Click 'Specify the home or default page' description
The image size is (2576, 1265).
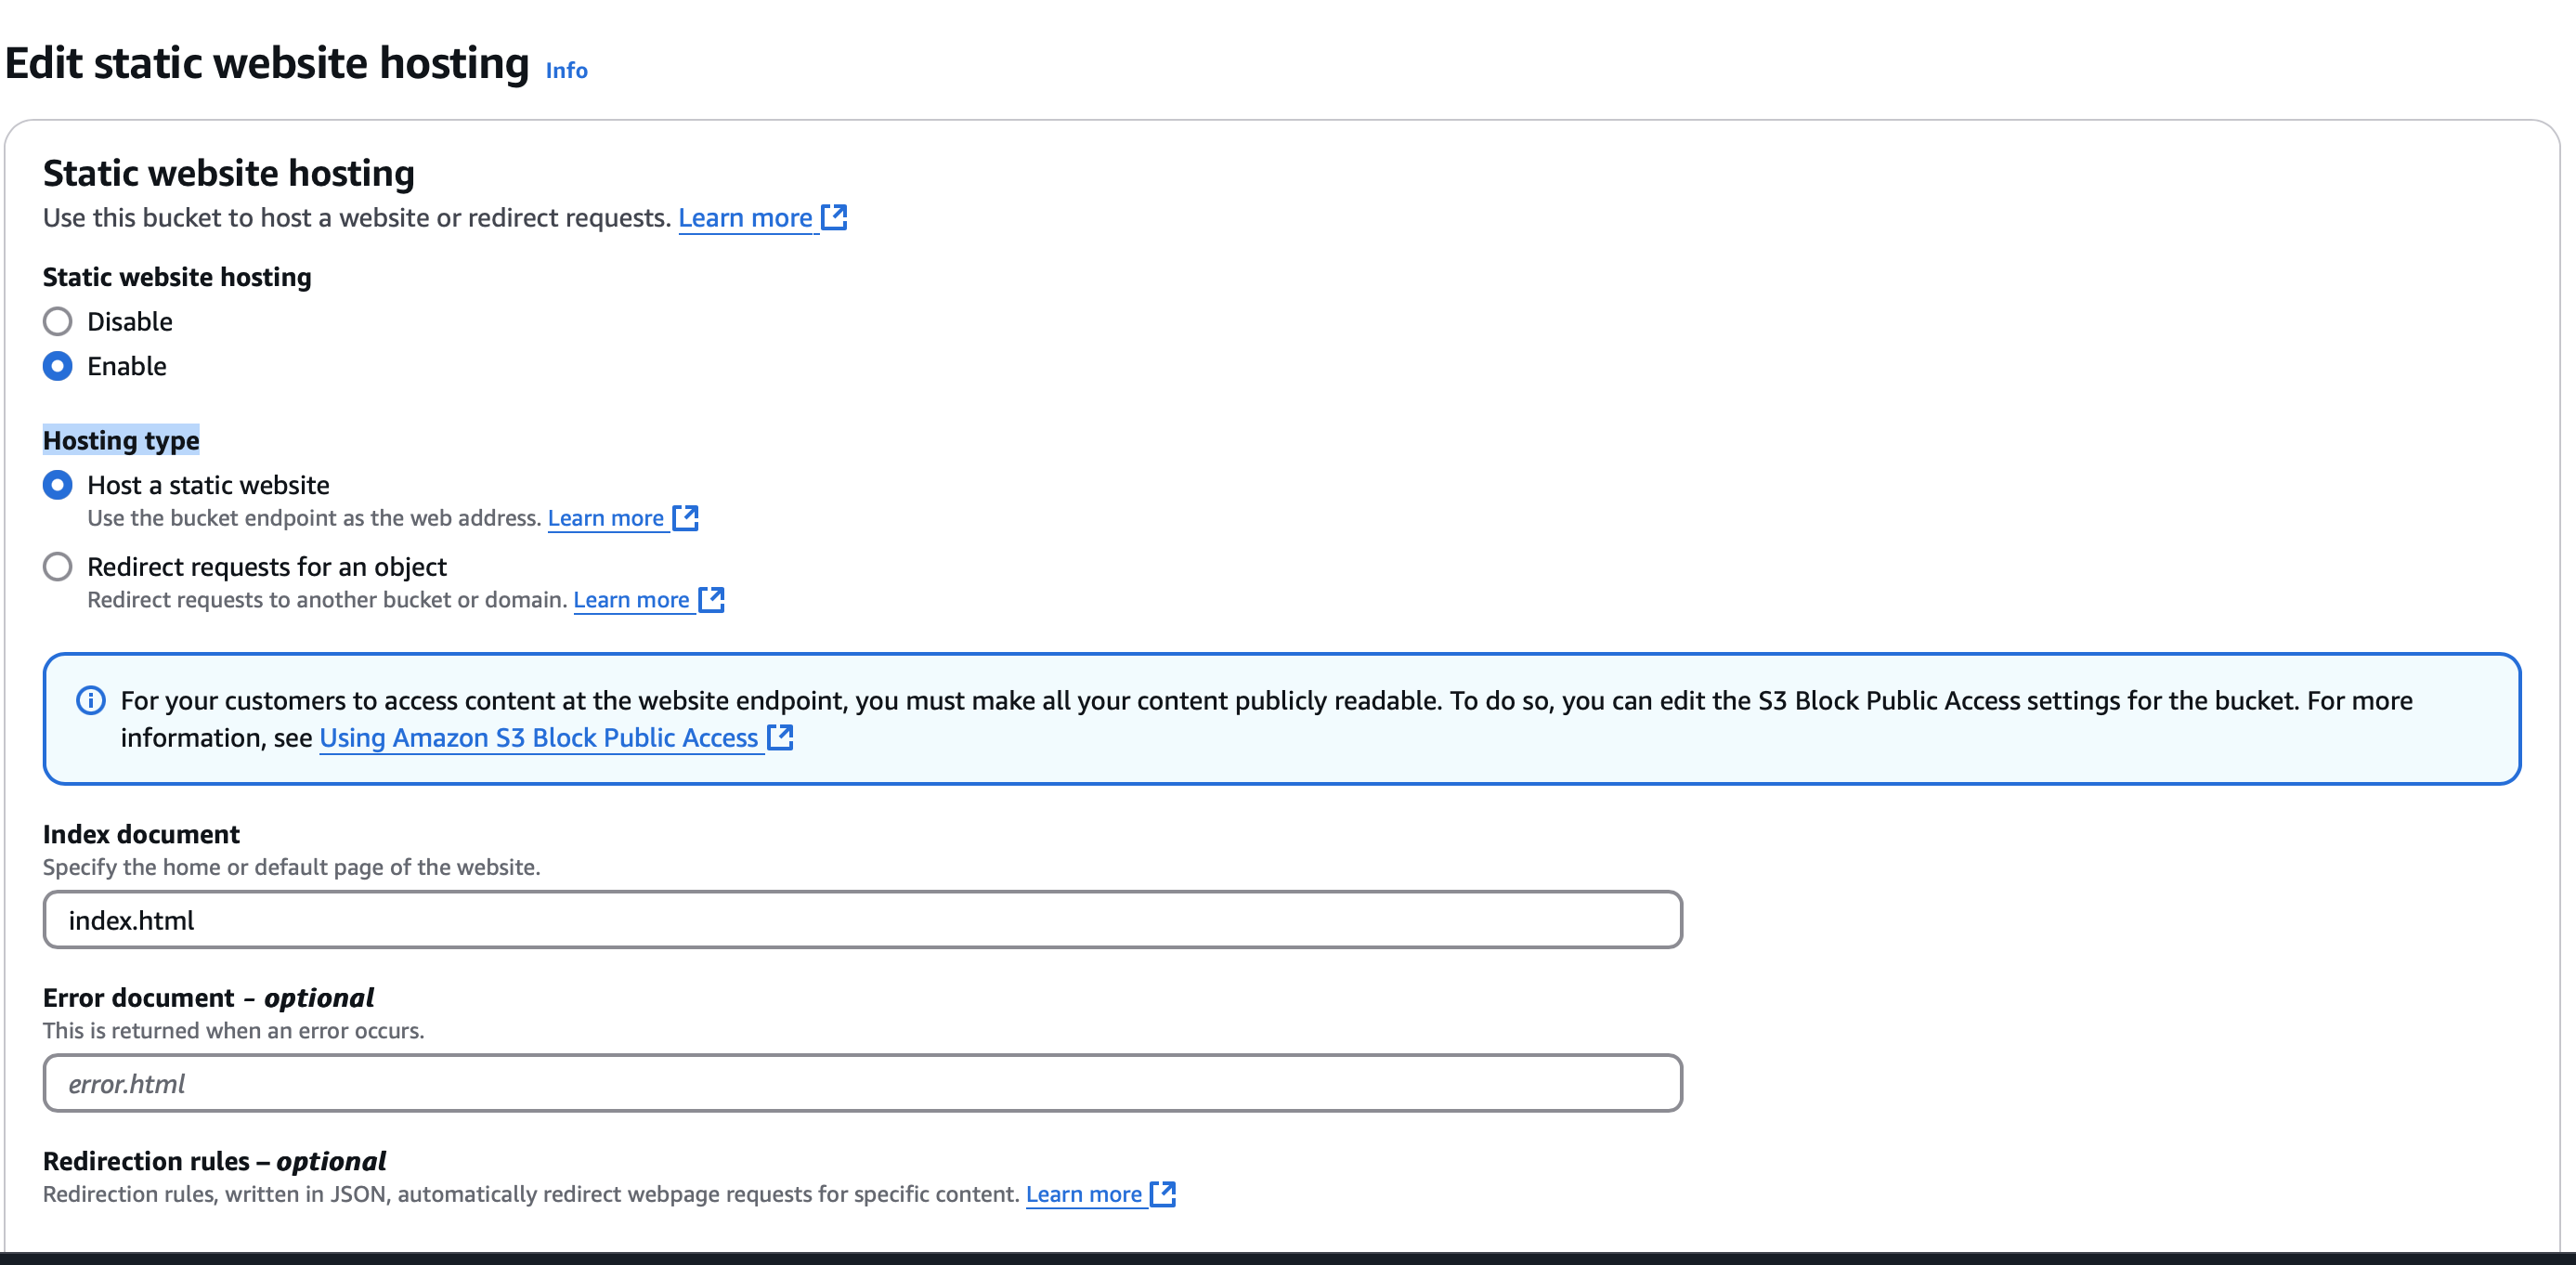[x=291, y=867]
